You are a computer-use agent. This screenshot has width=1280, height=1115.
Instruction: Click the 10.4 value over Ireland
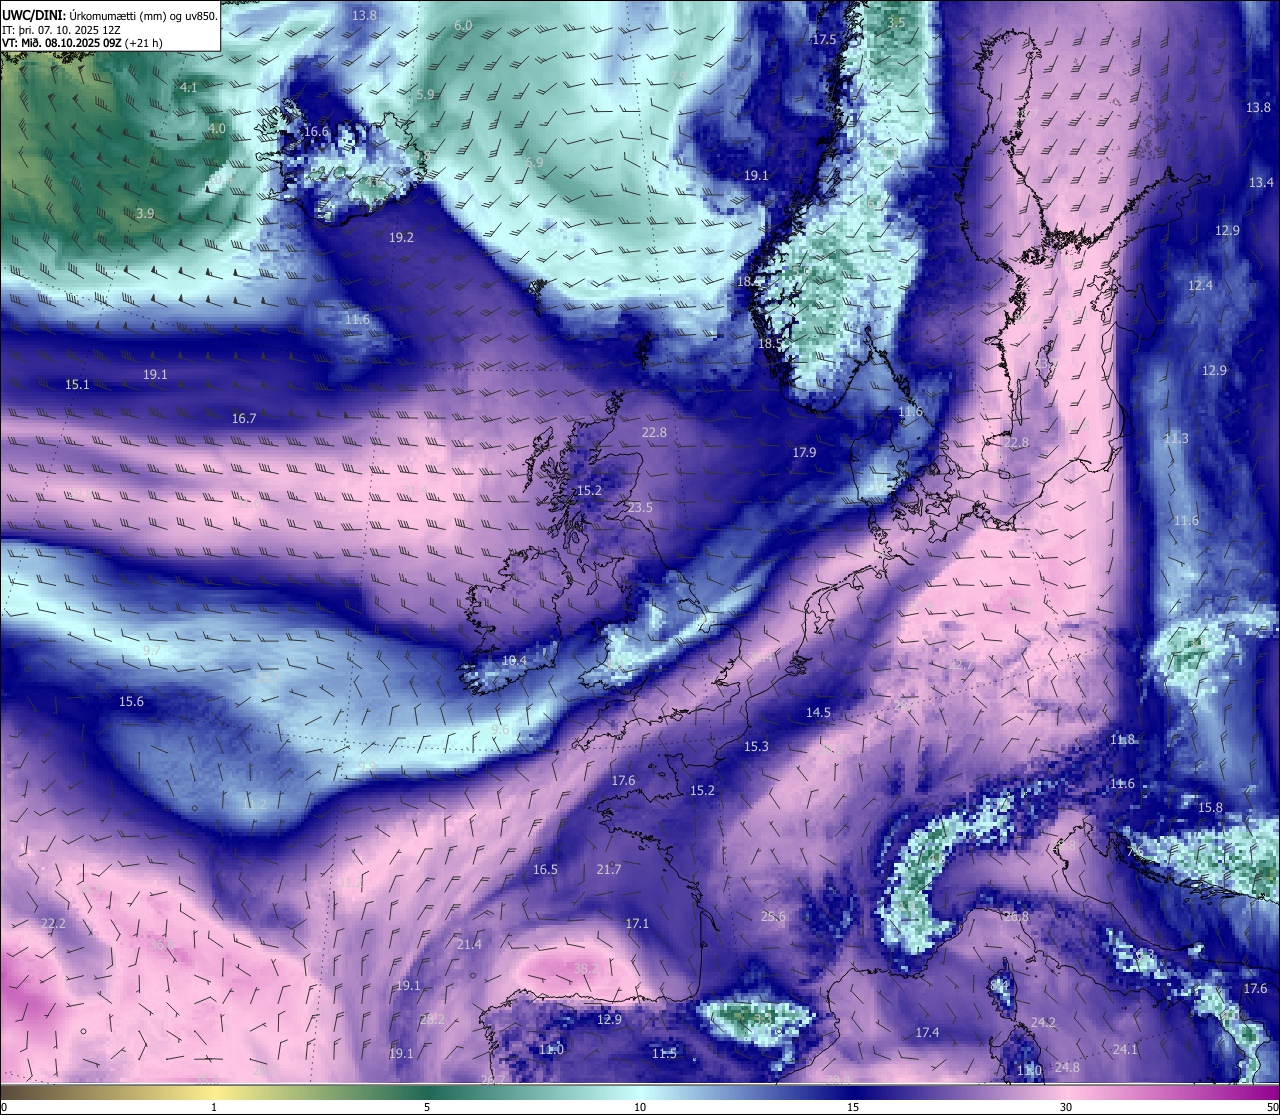point(514,660)
